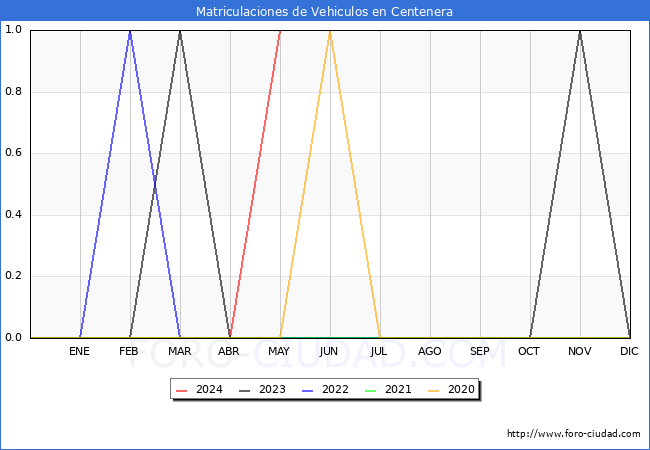This screenshot has height=450, width=650.
Task: Click the chart title 'Matriculaciones de Vehiculos en Centenera'
Action: [x=324, y=12]
